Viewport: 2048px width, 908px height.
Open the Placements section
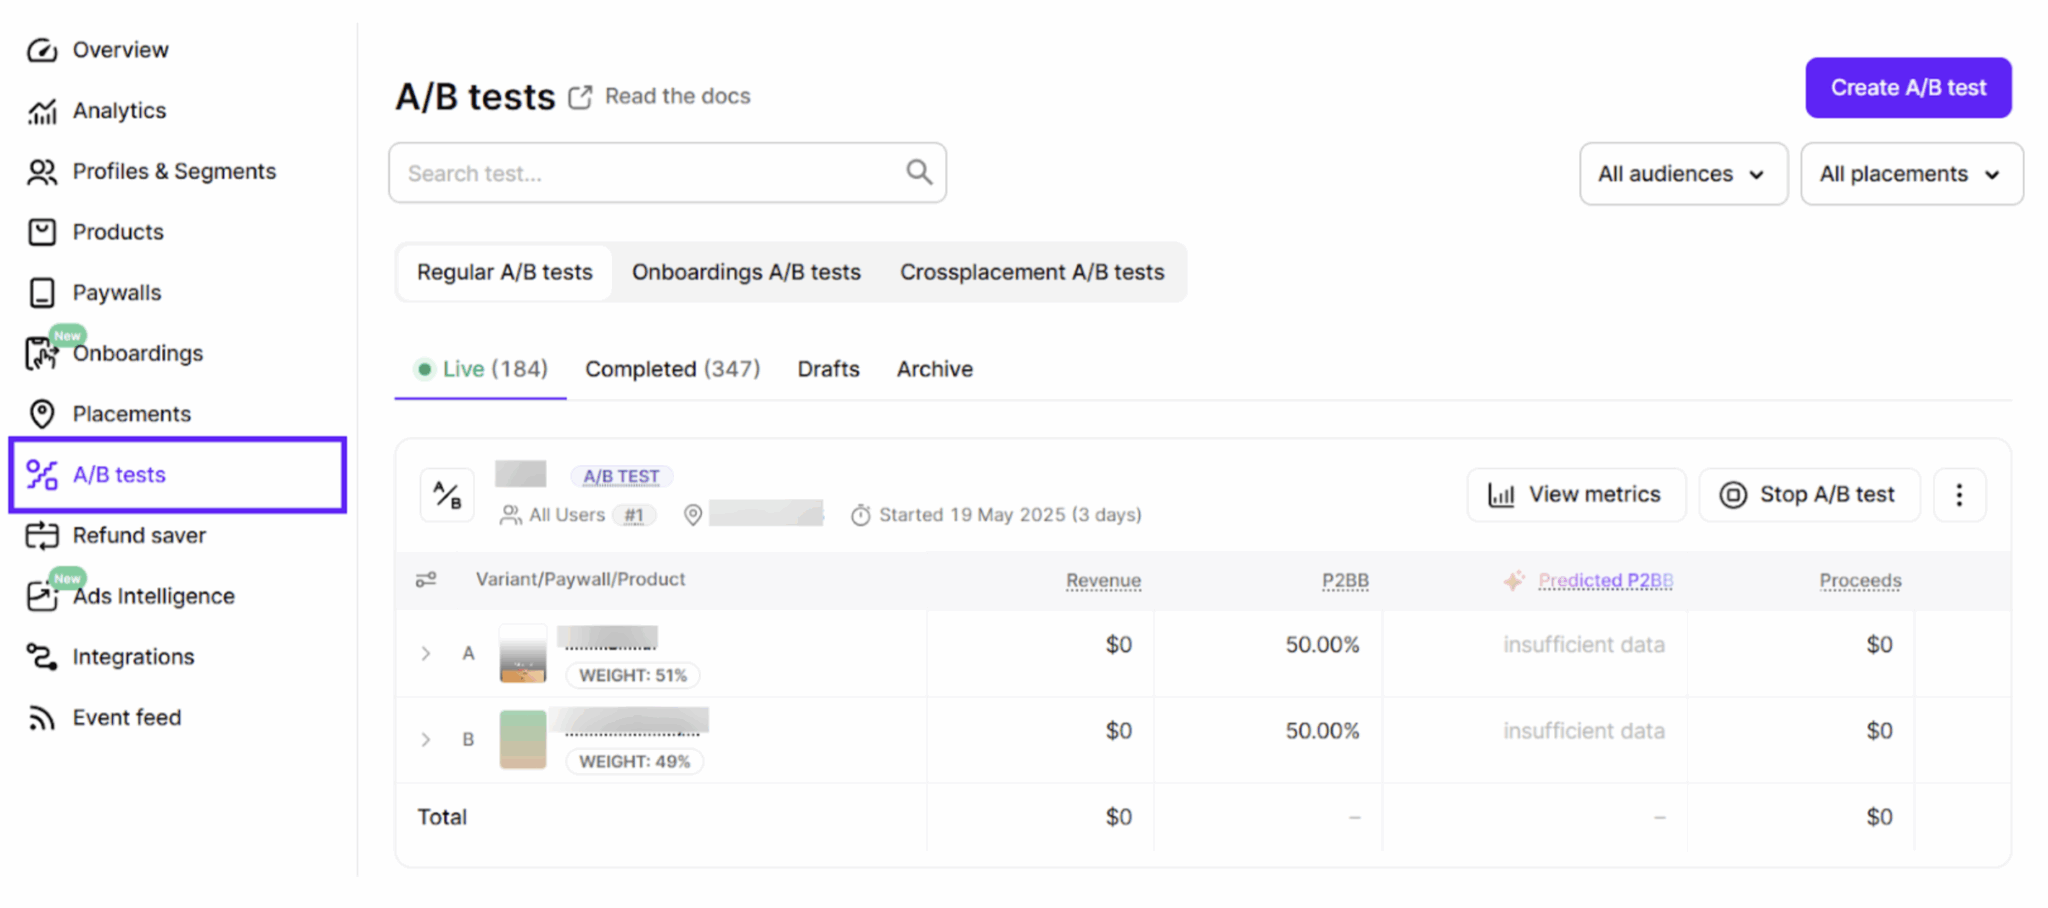tap(131, 413)
